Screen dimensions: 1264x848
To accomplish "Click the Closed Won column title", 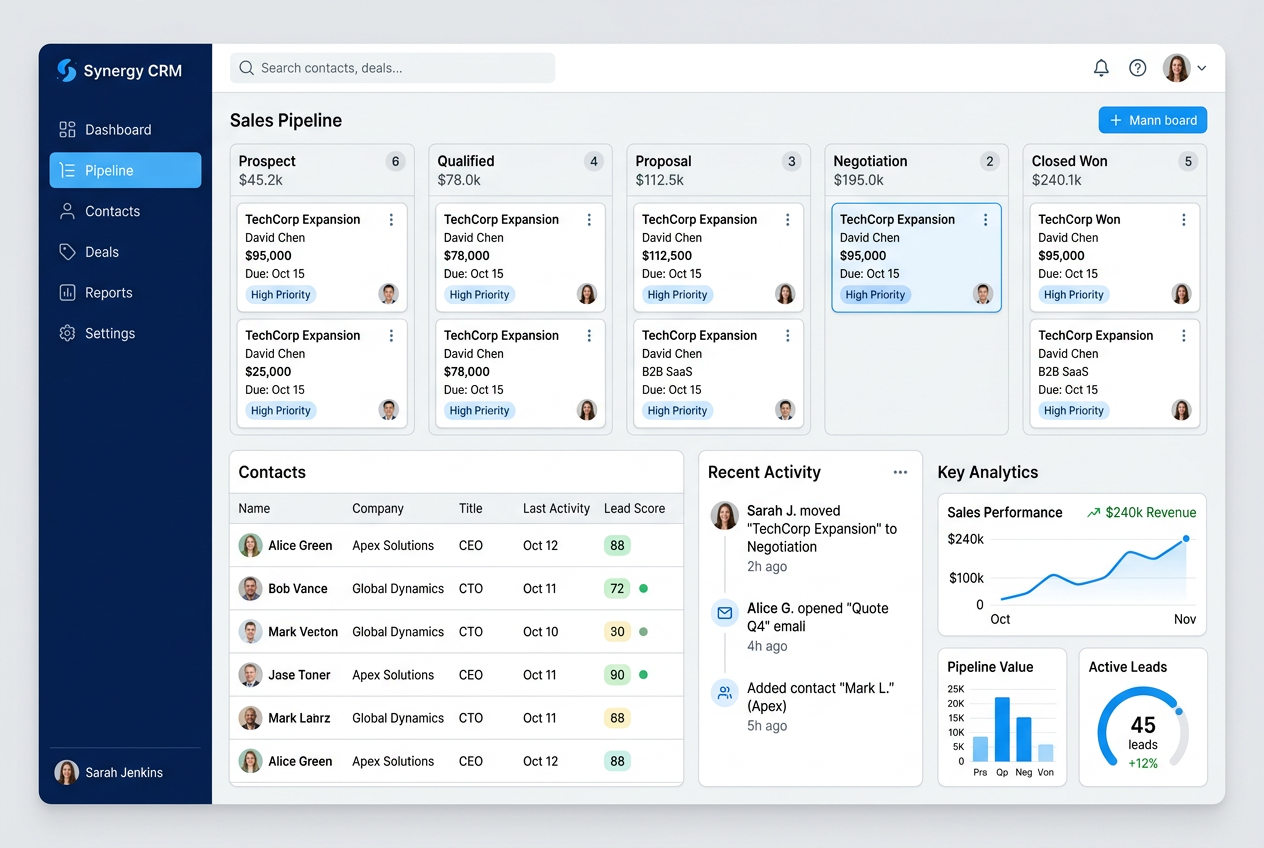I will pyautogui.click(x=1069, y=161).
